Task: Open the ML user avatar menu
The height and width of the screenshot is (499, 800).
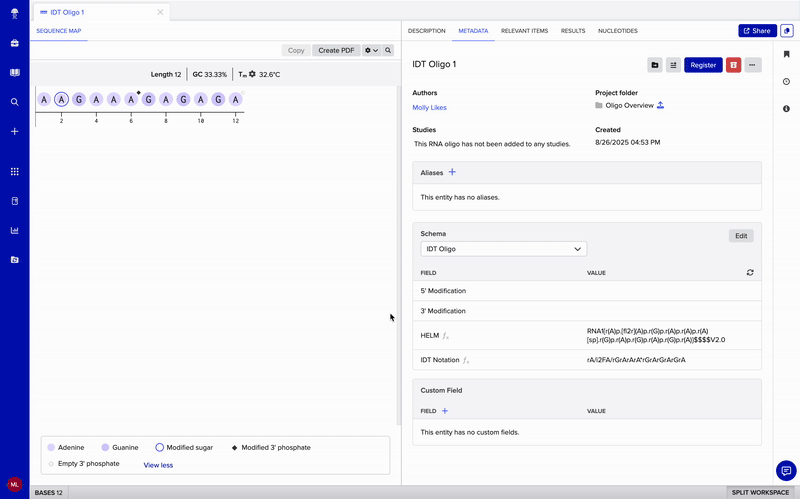Action: click(14, 484)
